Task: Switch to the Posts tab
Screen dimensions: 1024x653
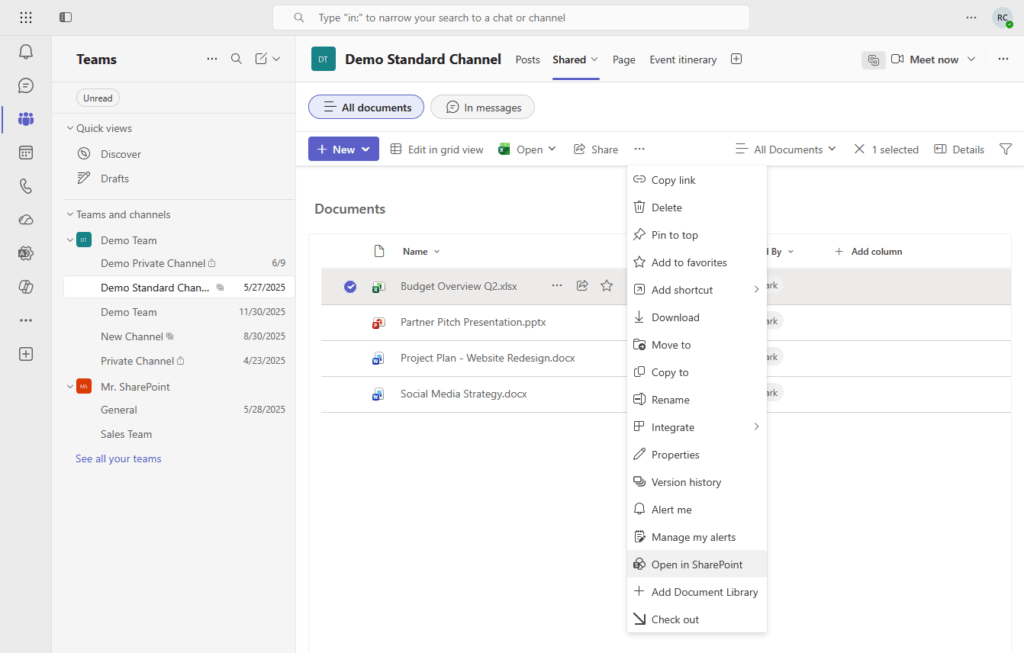Action: point(527,59)
